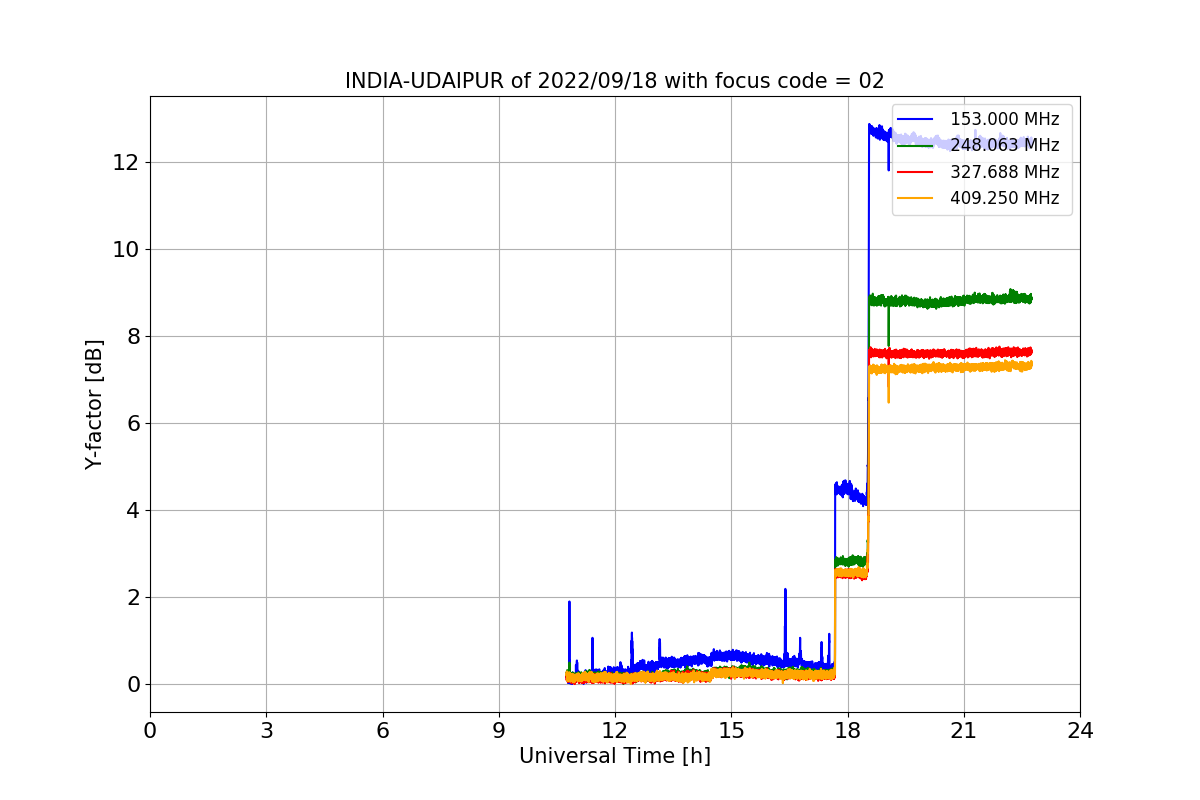The image size is (1200, 800).
Task: Click x-axis tick label '21'
Action: click(x=964, y=730)
